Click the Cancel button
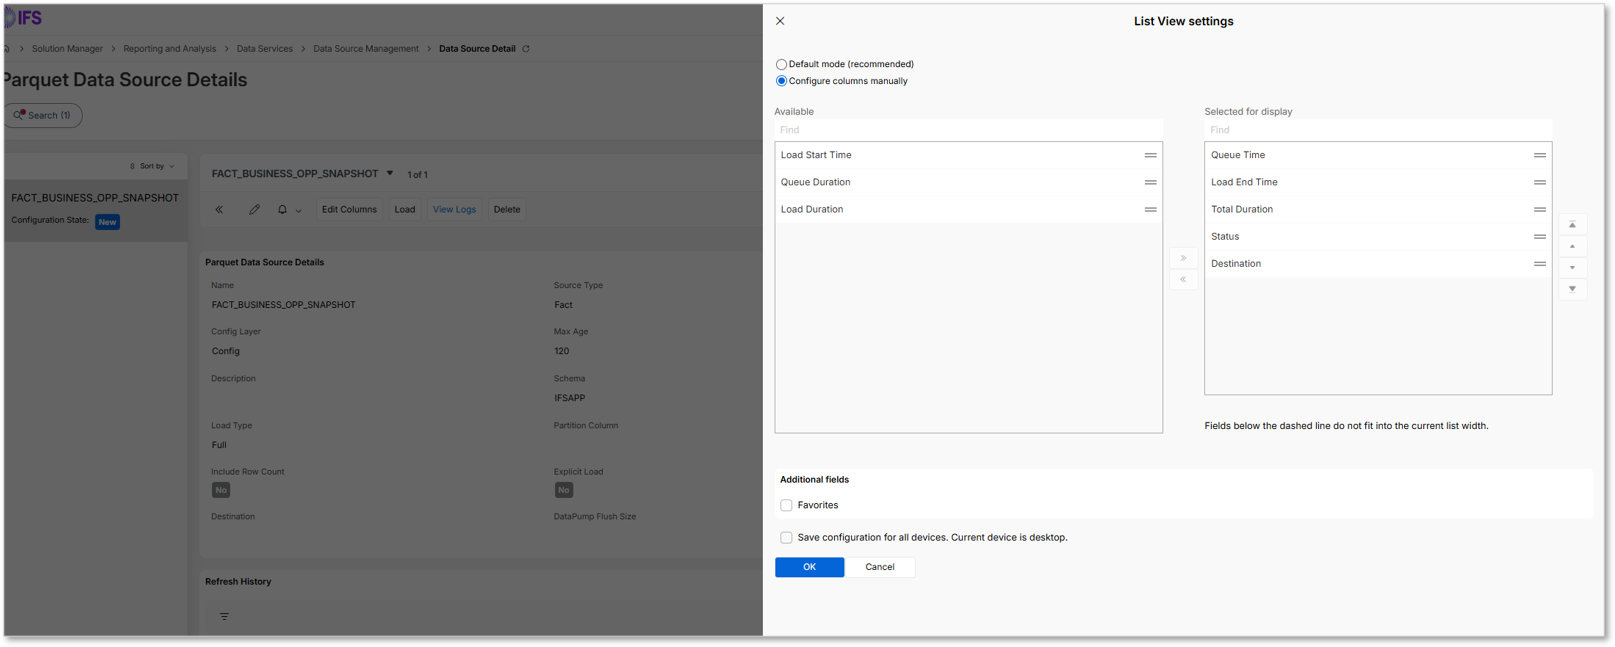 coord(880,567)
